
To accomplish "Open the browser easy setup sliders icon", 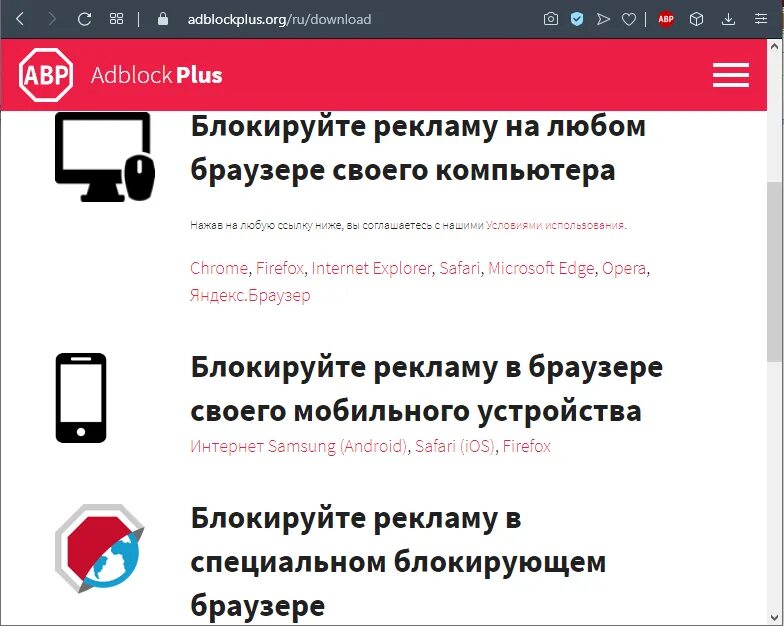I will pyautogui.click(x=760, y=19).
